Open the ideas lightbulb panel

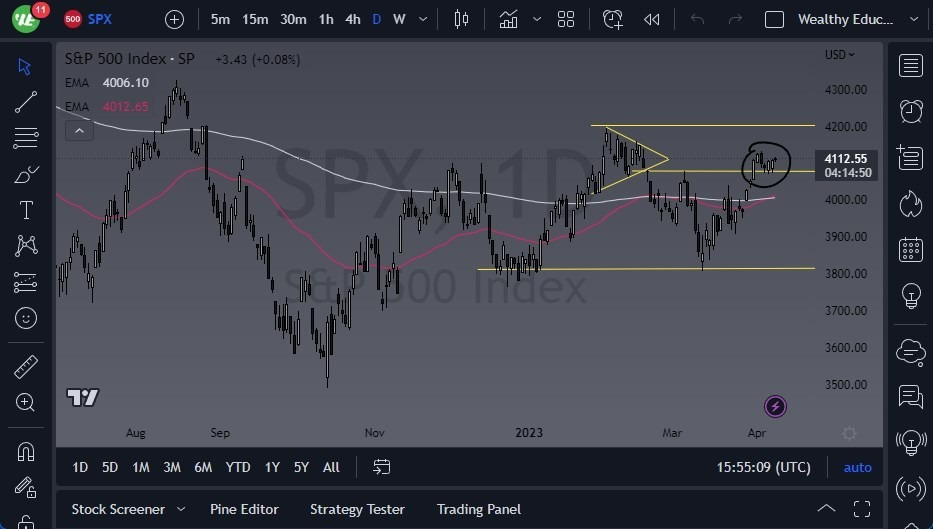[x=910, y=295]
